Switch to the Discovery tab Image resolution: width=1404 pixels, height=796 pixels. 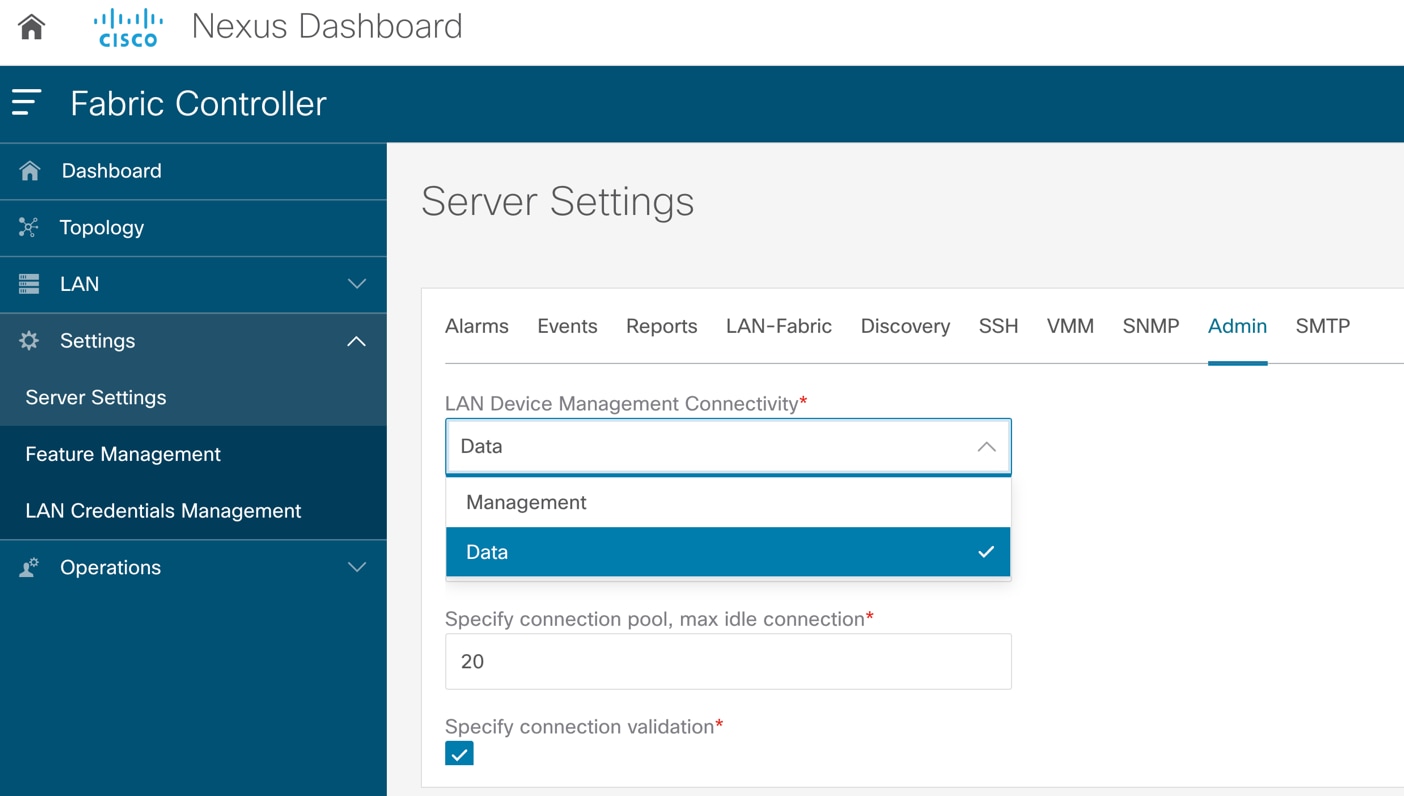click(905, 326)
